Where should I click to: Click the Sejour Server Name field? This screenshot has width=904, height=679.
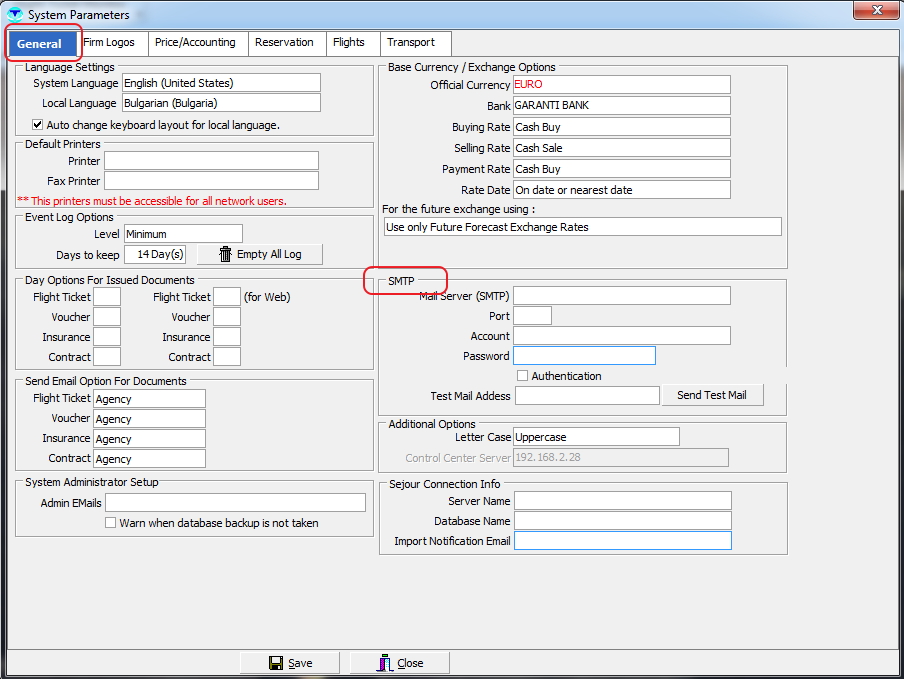point(622,501)
